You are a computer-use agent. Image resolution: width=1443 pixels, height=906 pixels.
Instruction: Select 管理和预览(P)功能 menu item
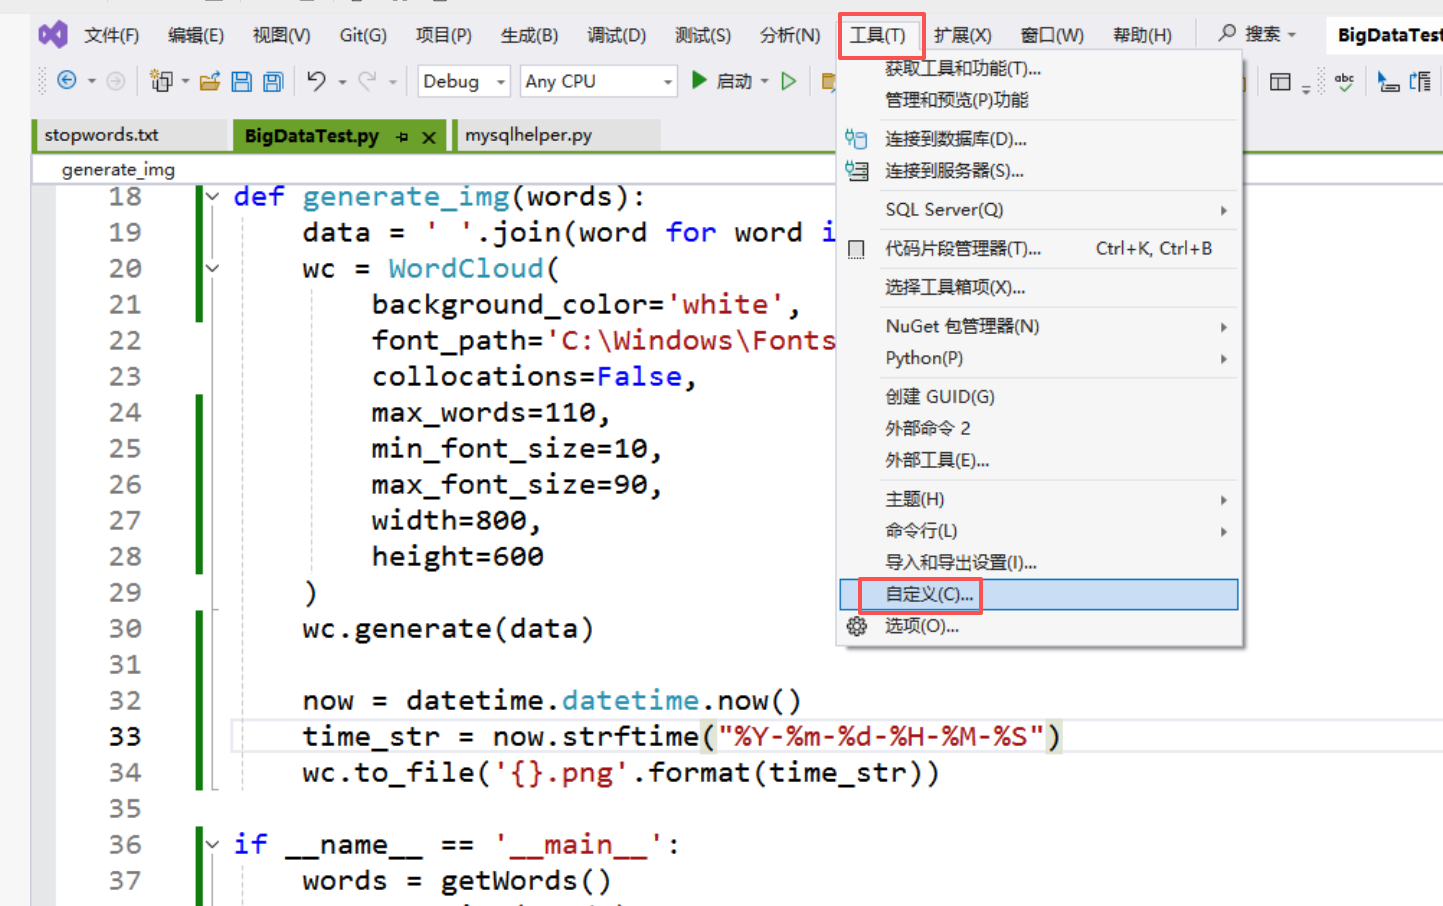1039,100
